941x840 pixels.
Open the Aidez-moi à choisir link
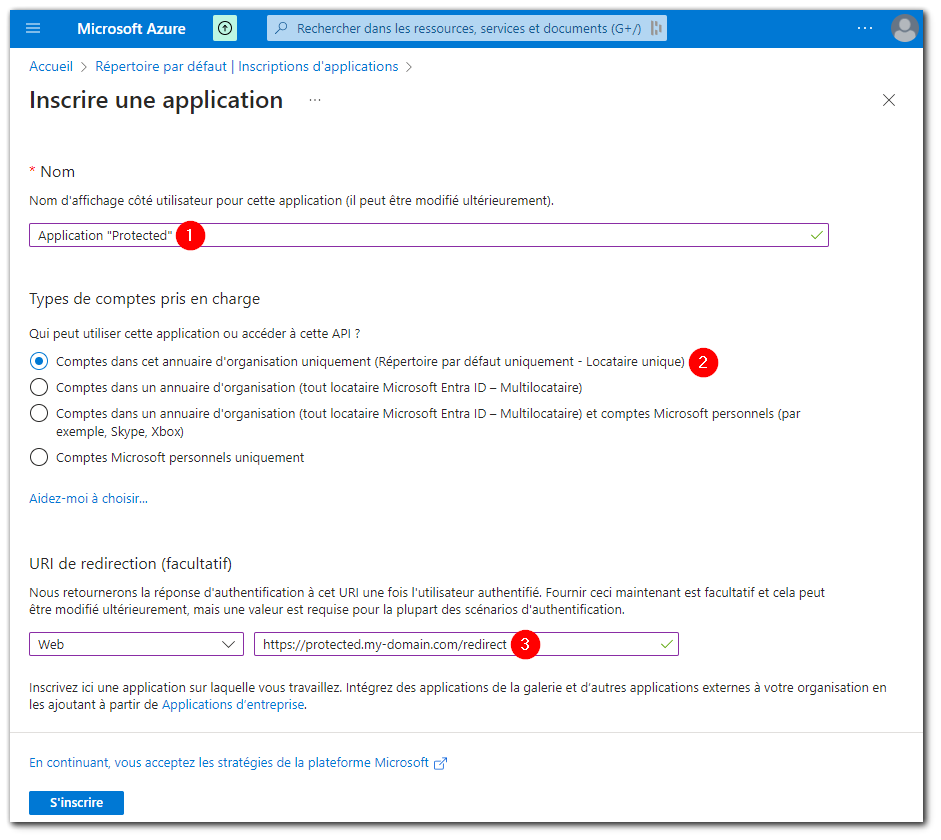[x=88, y=499]
